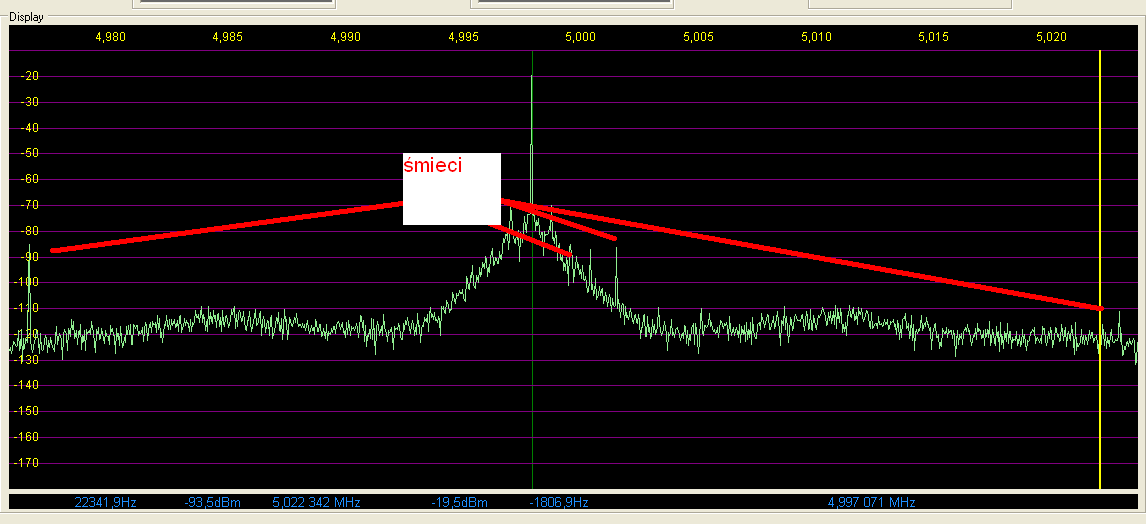
Task: Click the 22341,9Hz offset readout
Action: pos(105,502)
